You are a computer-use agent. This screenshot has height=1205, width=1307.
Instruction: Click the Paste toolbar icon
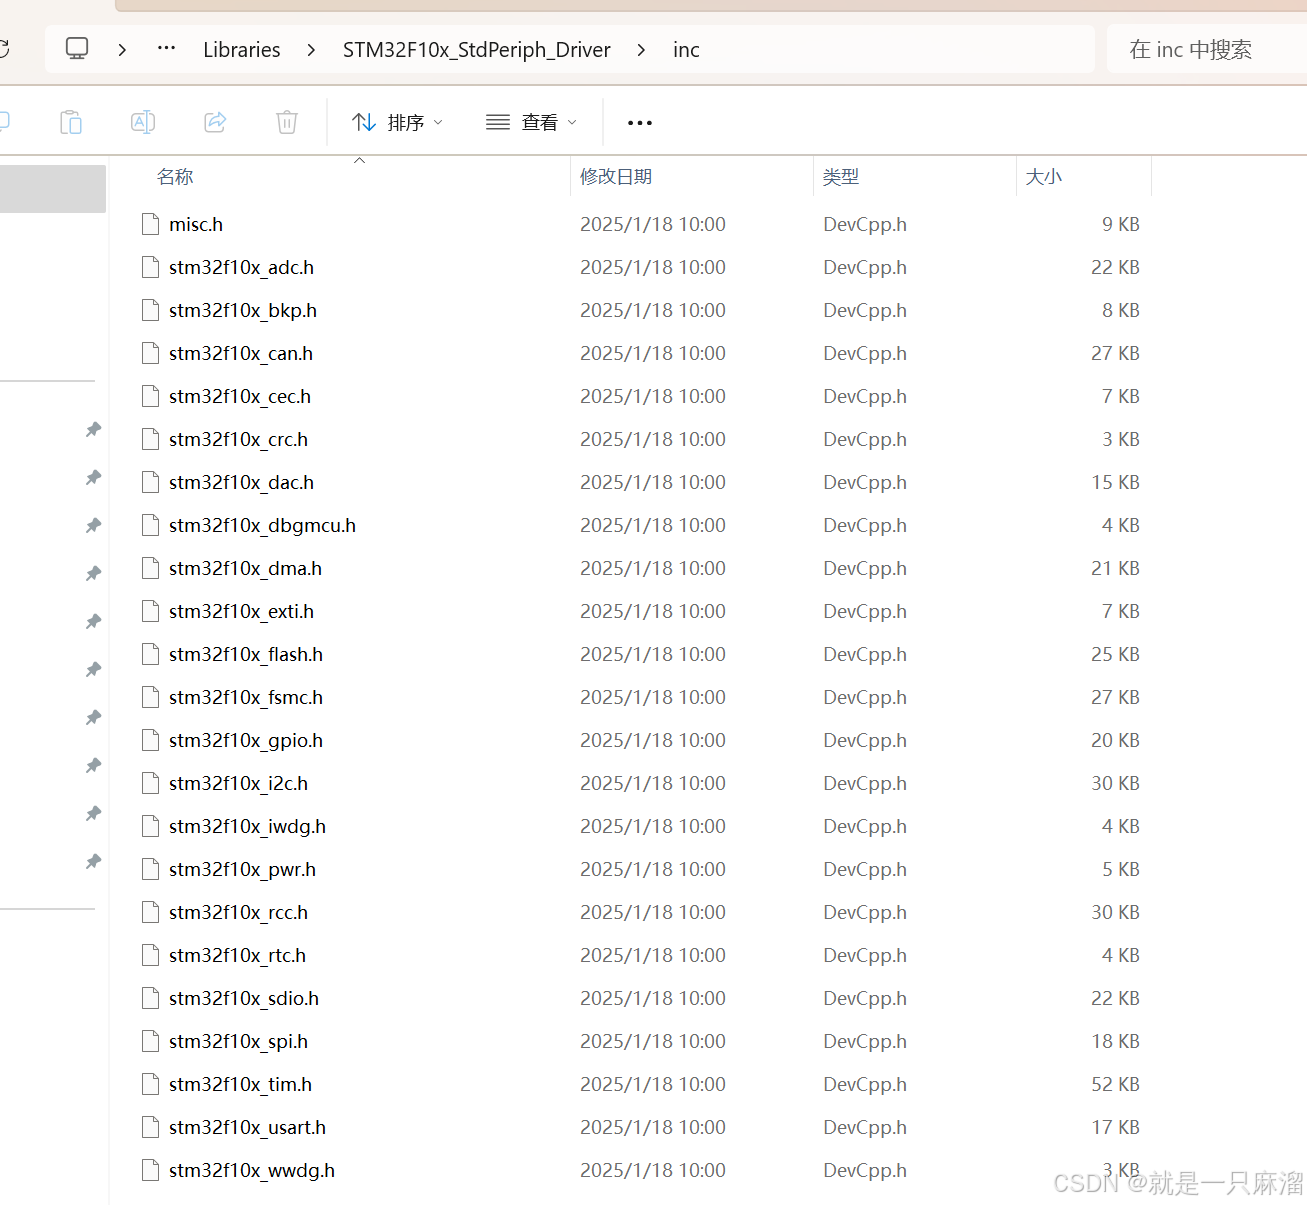click(71, 122)
